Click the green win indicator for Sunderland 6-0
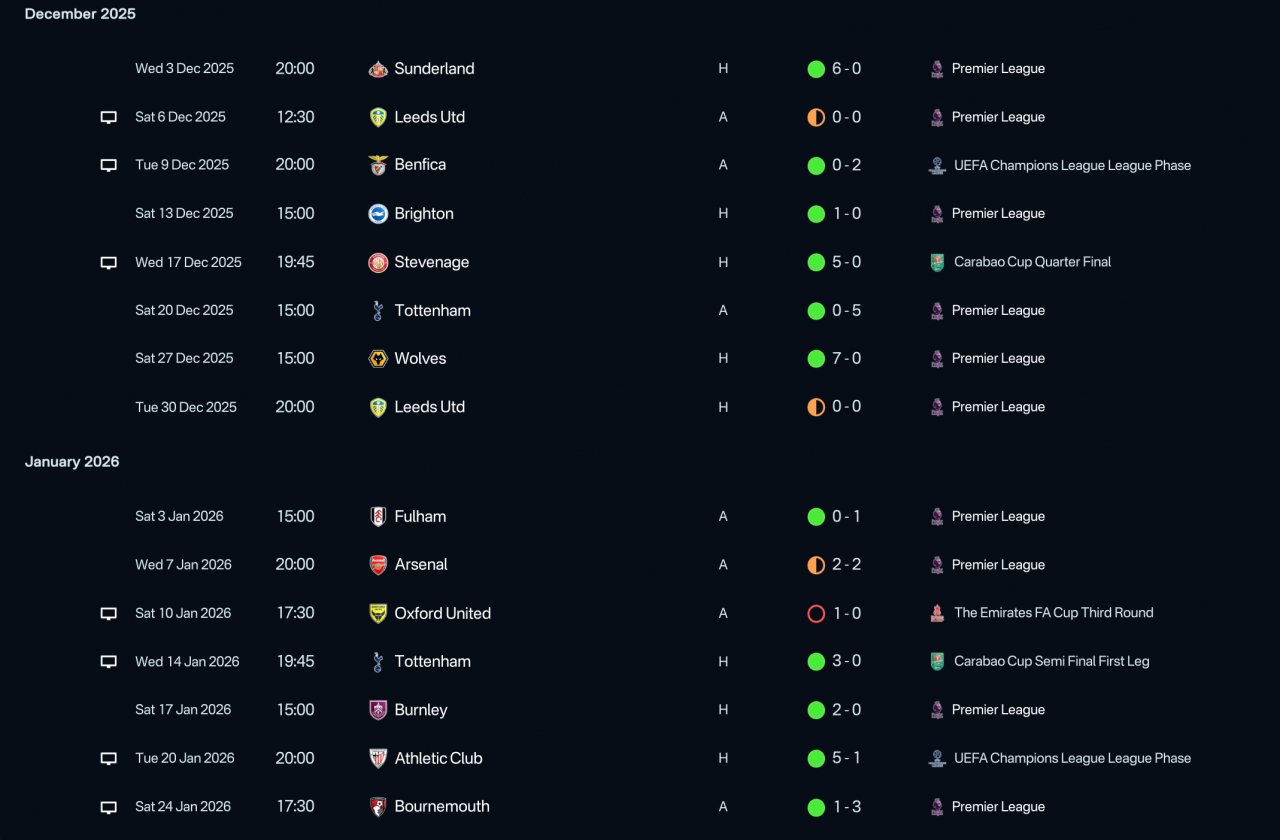 (x=816, y=69)
